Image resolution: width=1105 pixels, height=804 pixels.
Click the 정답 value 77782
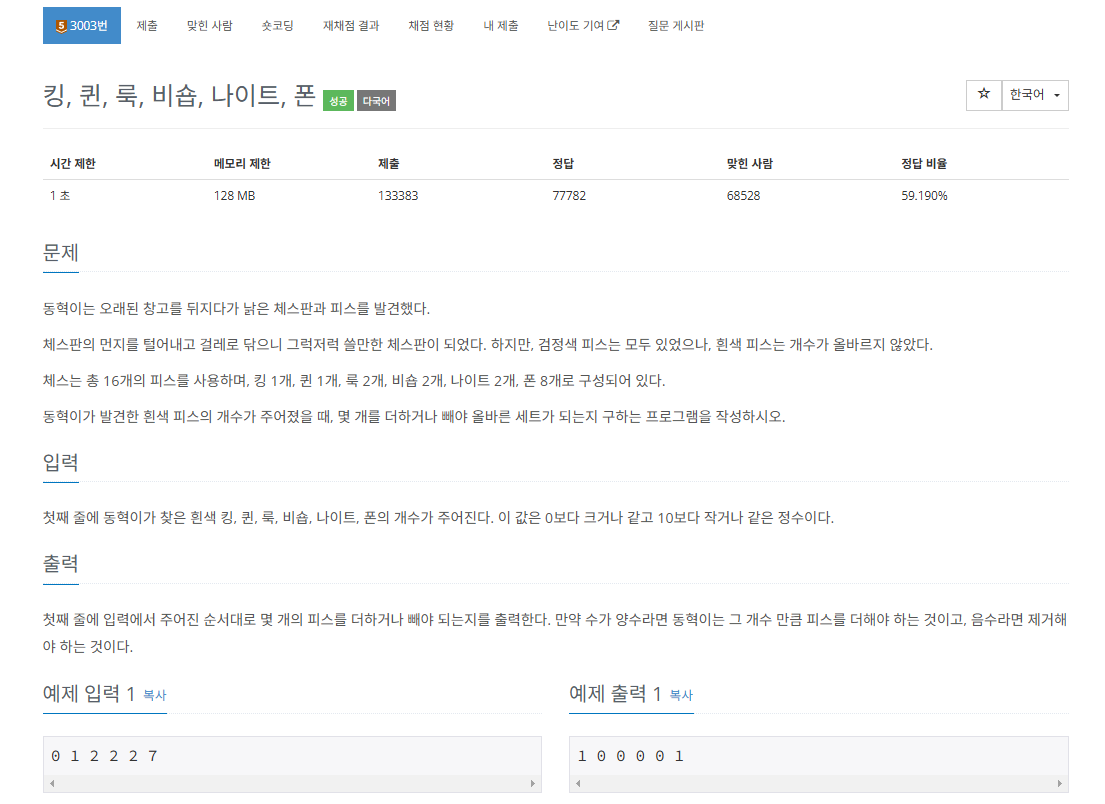569,195
